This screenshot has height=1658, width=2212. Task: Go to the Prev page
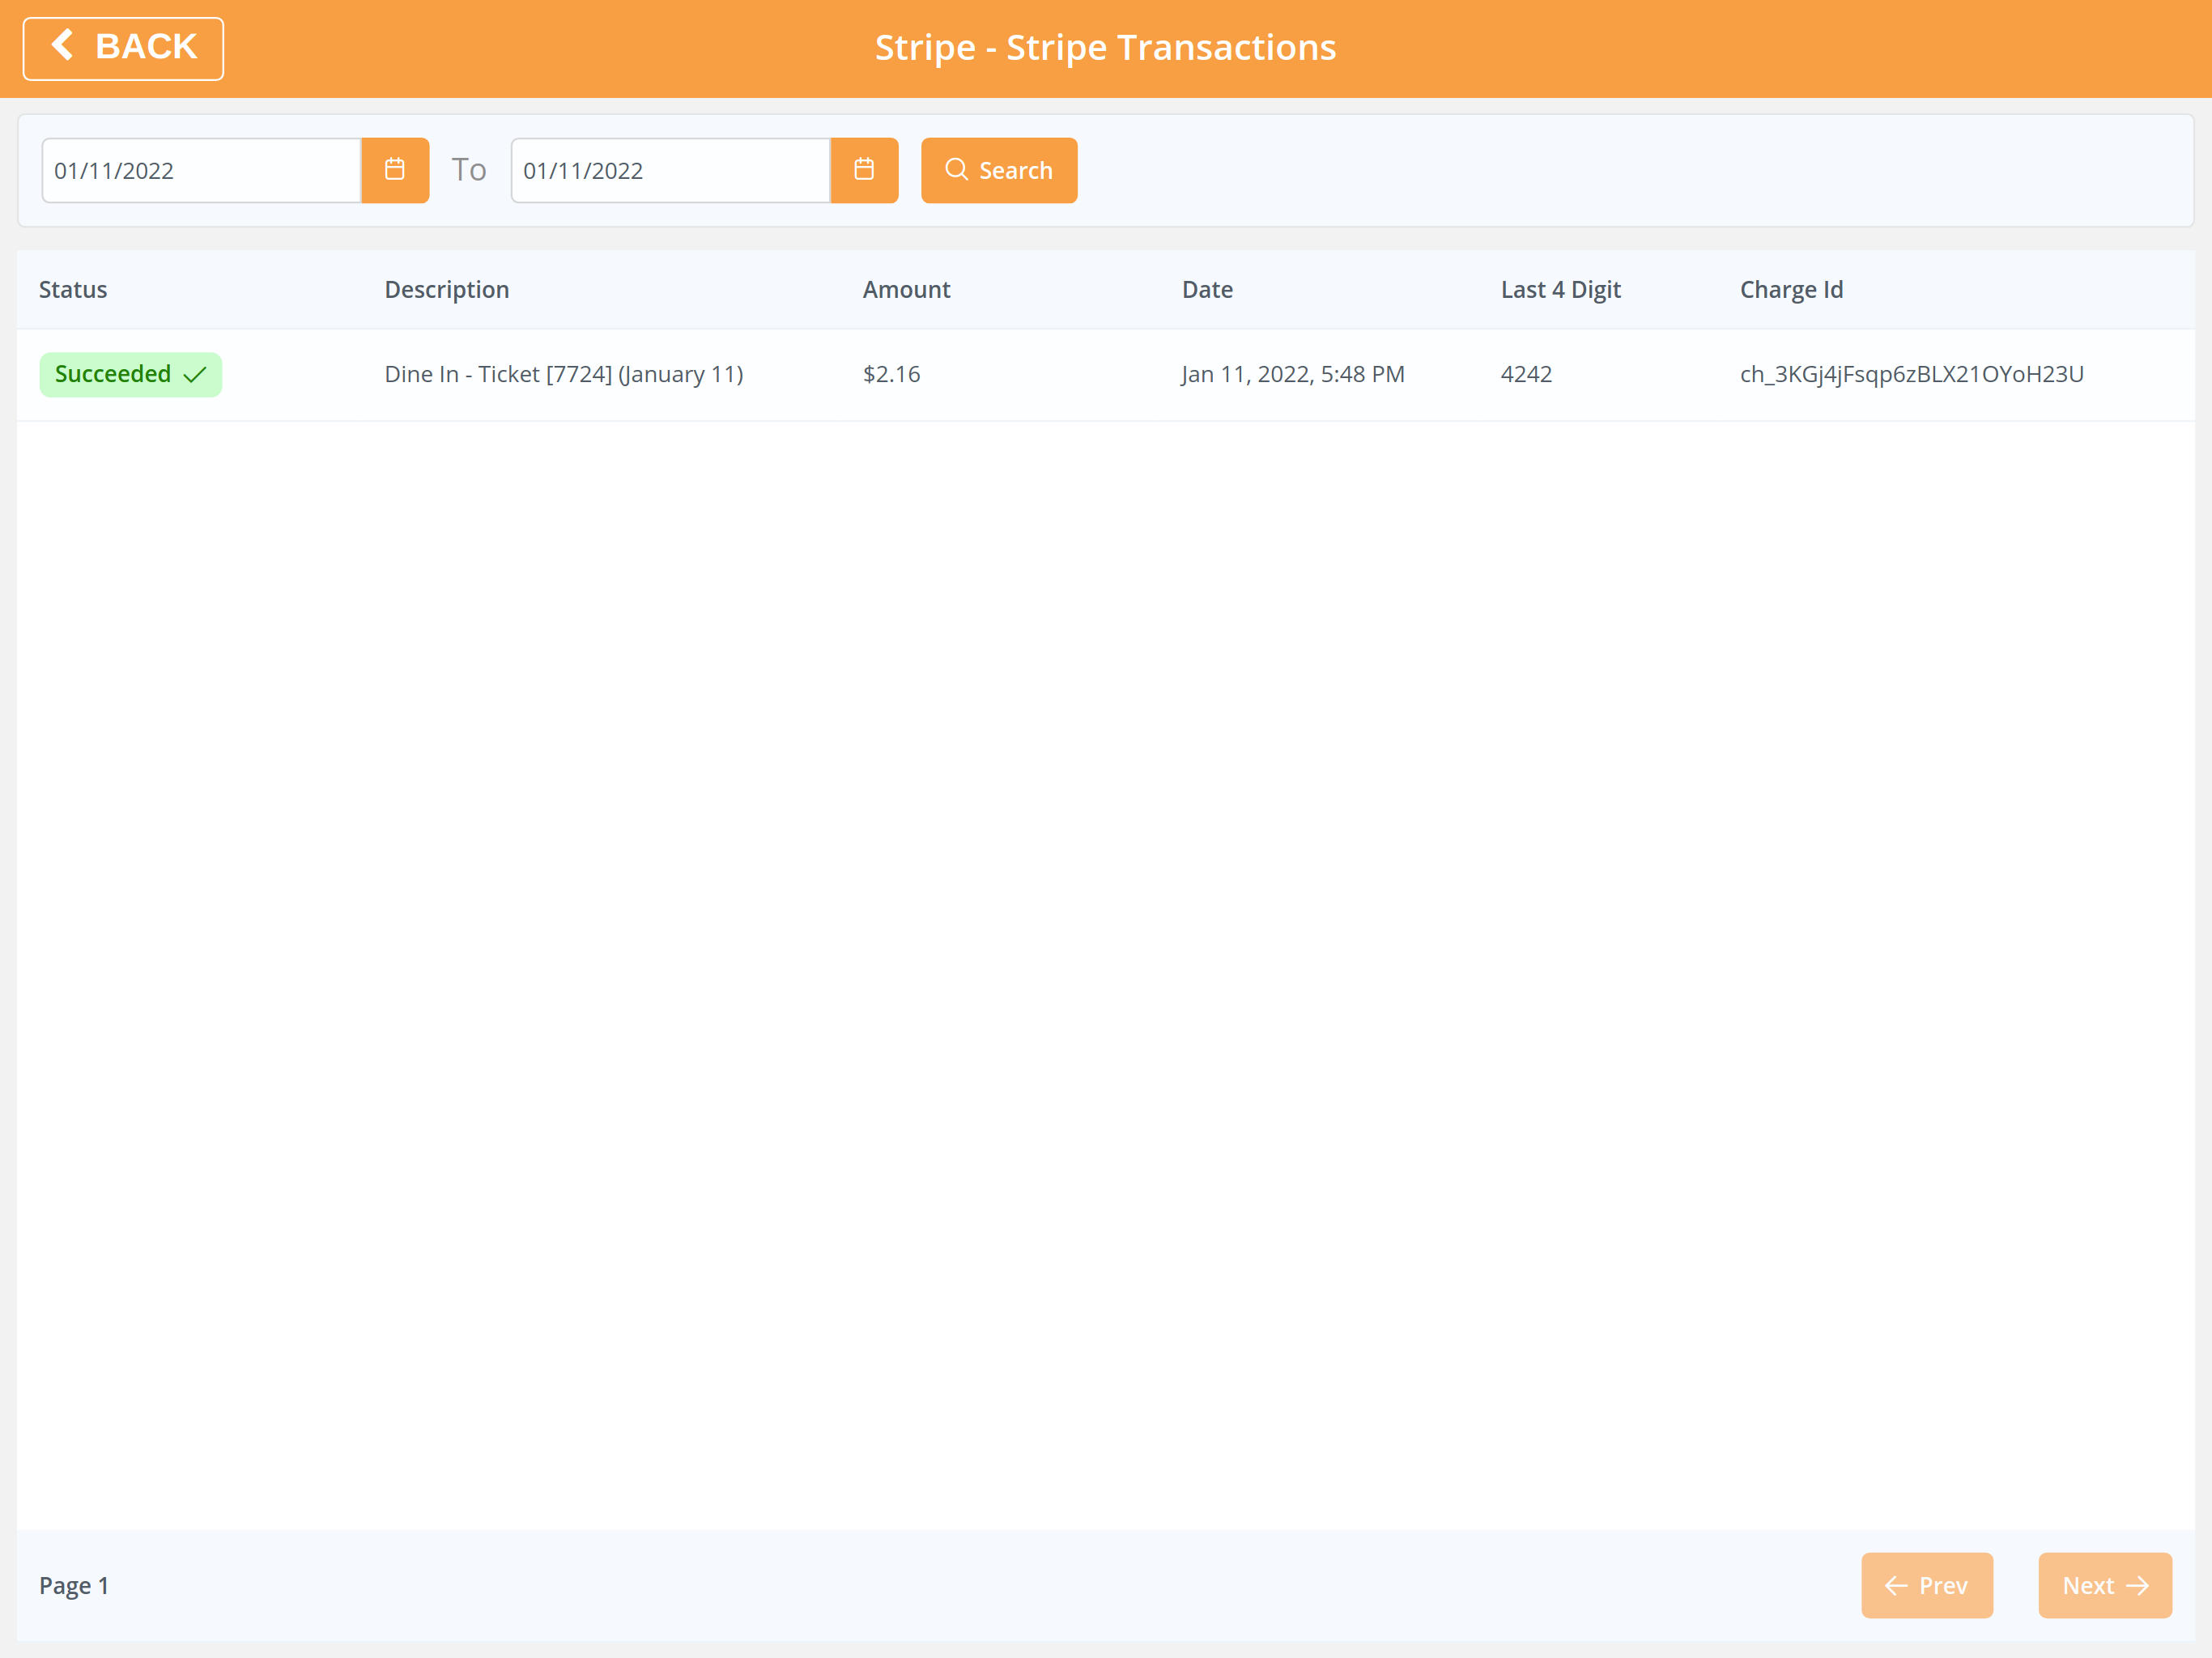pos(1927,1585)
